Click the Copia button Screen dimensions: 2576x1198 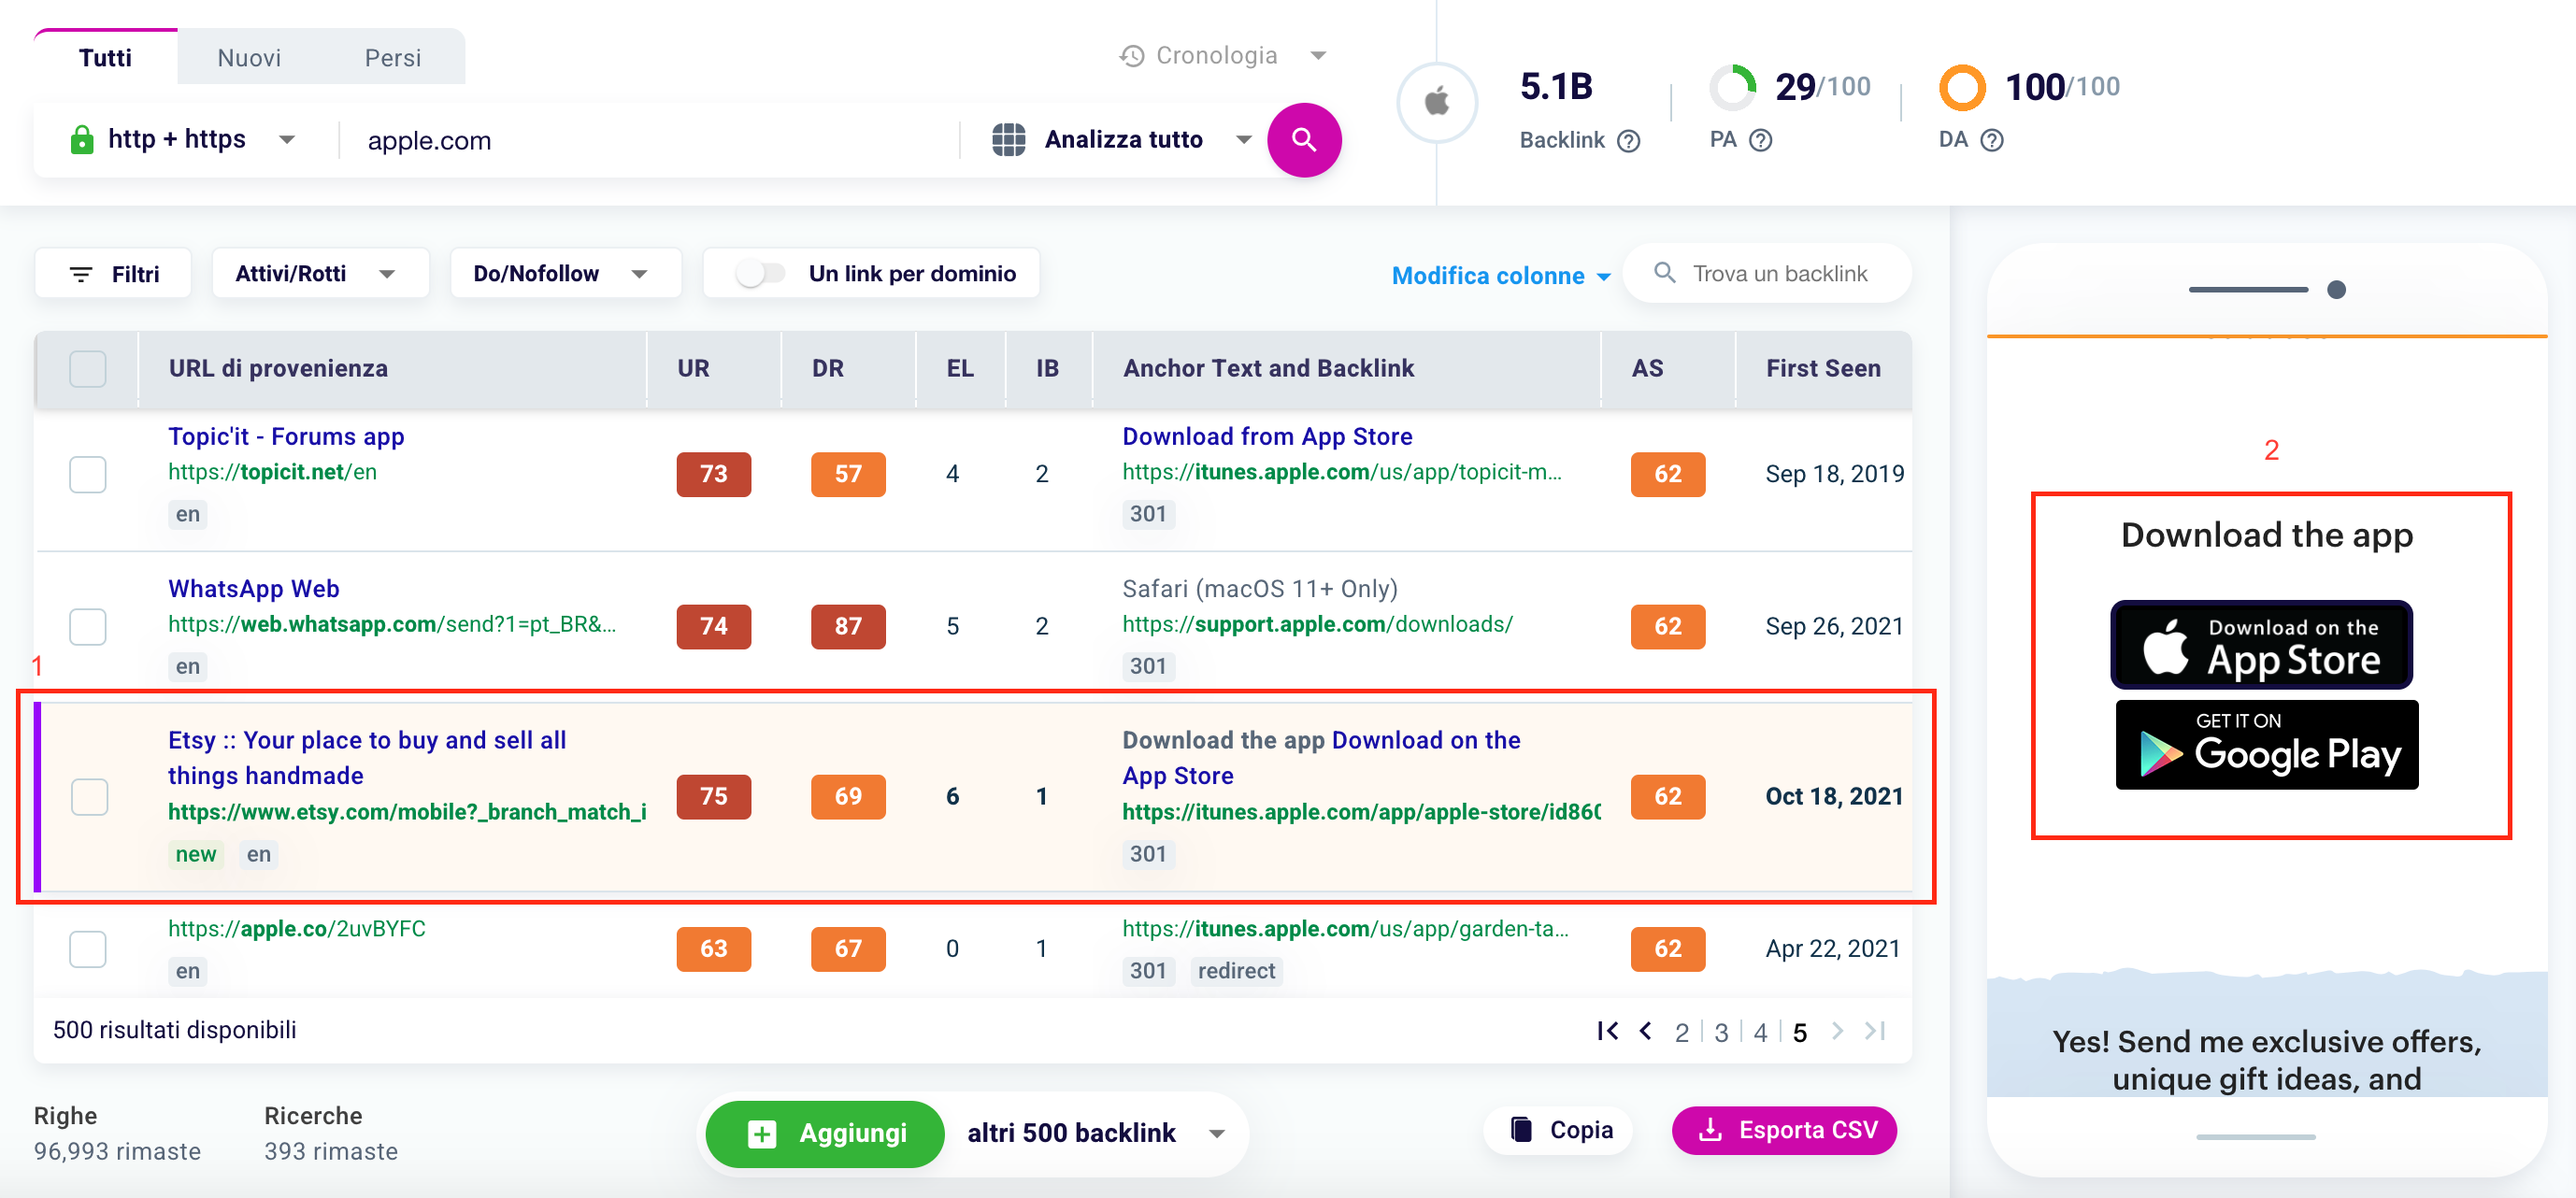coord(1559,1130)
